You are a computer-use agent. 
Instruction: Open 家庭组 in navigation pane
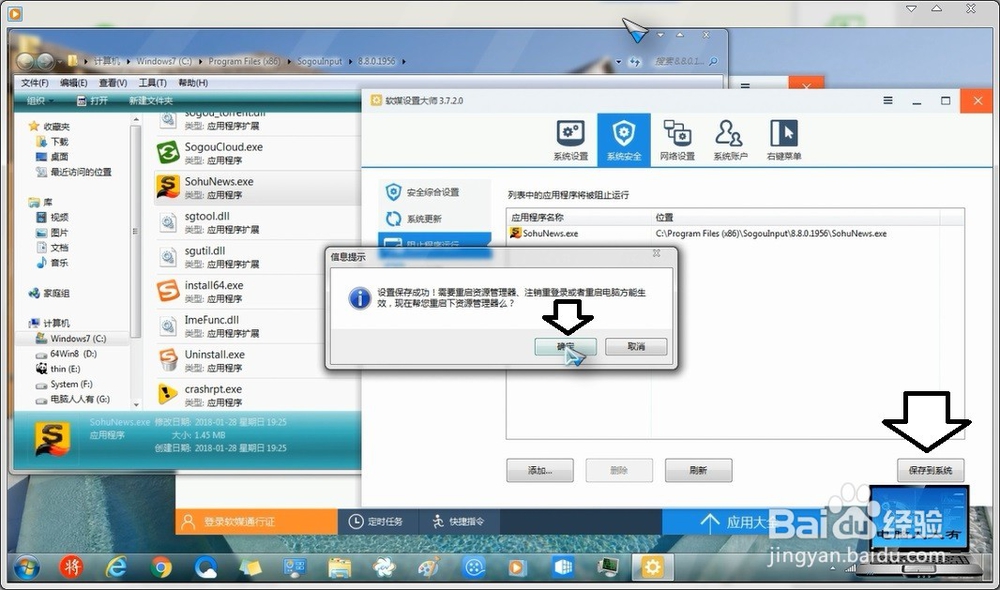[50, 293]
